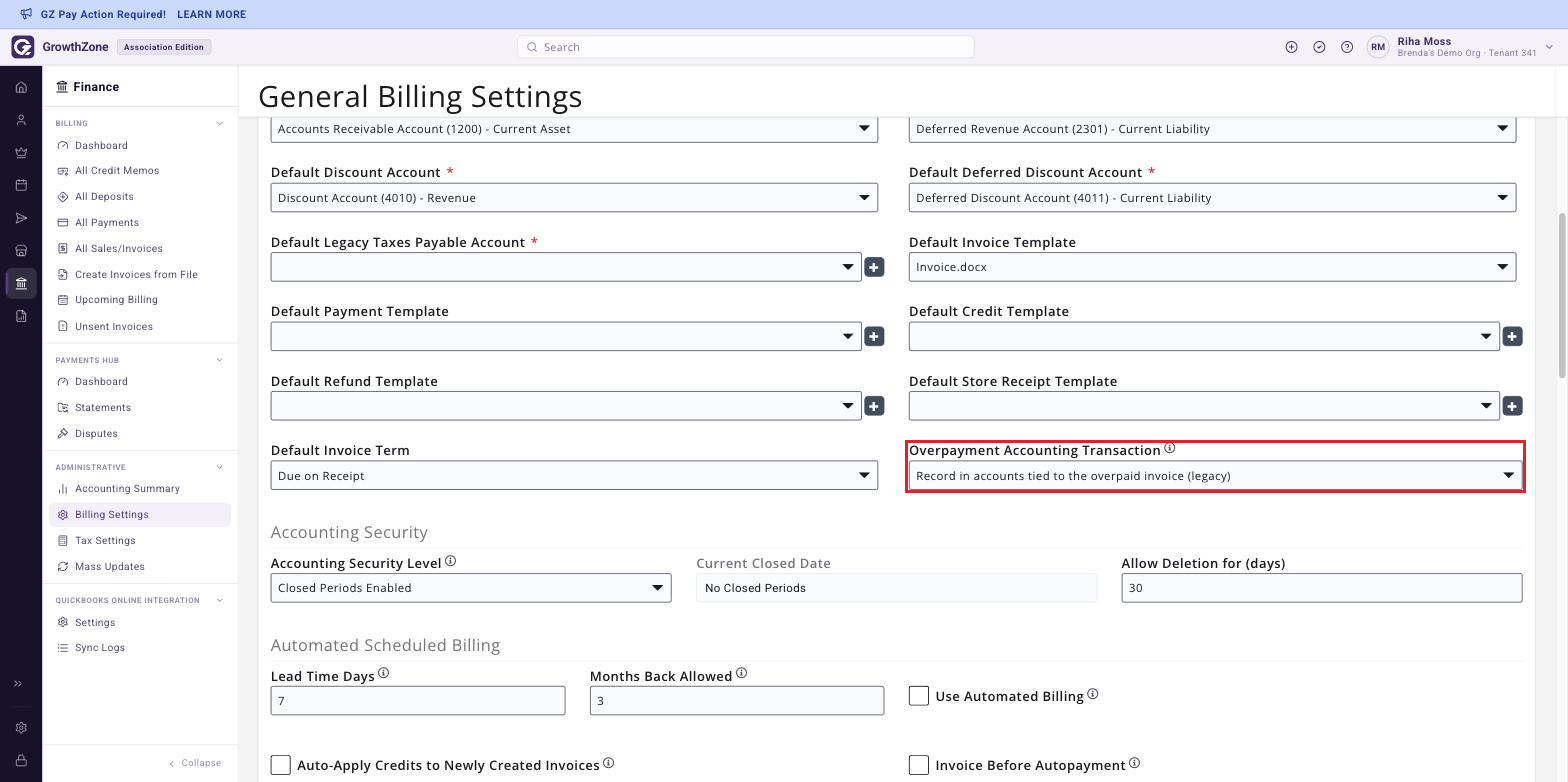This screenshot has width=1568, height=782.
Task: Open the Store icon in left rail
Action: tap(21, 250)
